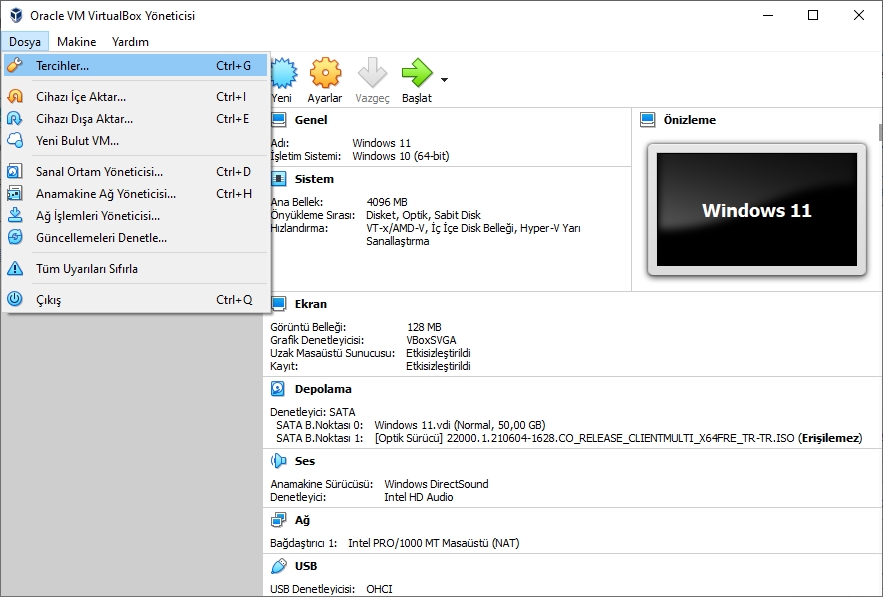Click the Vazgeç gray arrow toolbar icon
Screen dimensions: 883x597
coord(372,73)
